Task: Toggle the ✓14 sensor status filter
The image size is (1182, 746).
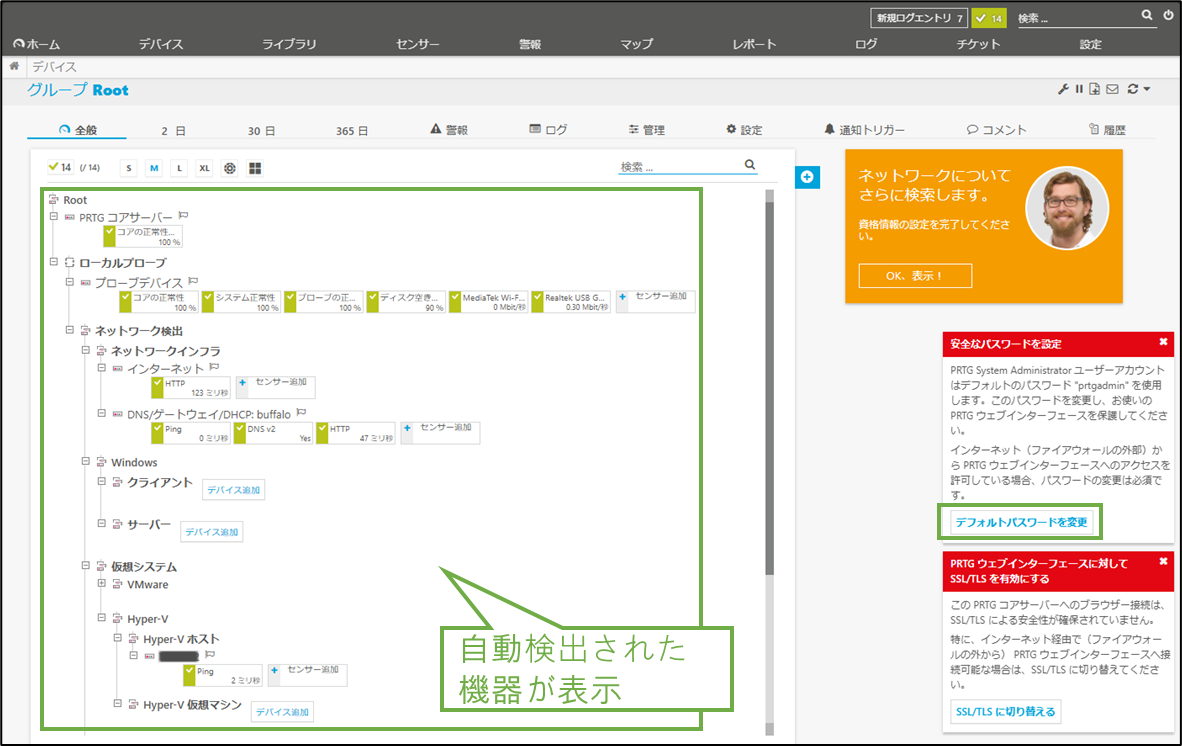Action: click(59, 167)
